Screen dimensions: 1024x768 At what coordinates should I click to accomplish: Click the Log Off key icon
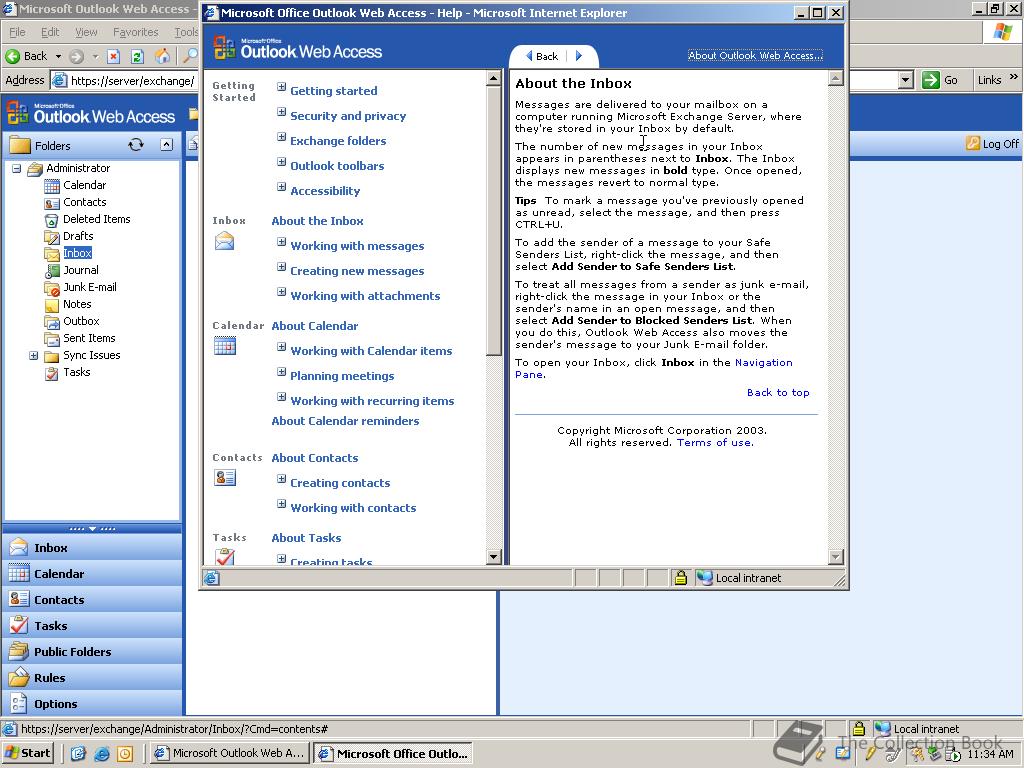tap(973, 143)
